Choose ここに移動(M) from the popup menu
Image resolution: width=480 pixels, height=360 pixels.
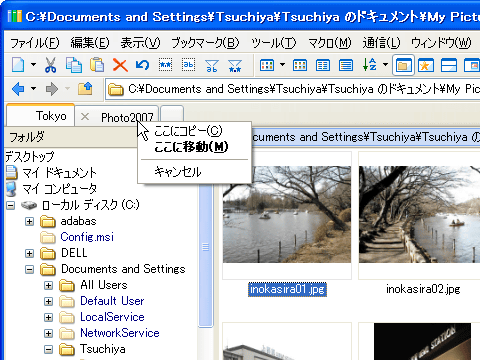(194, 147)
